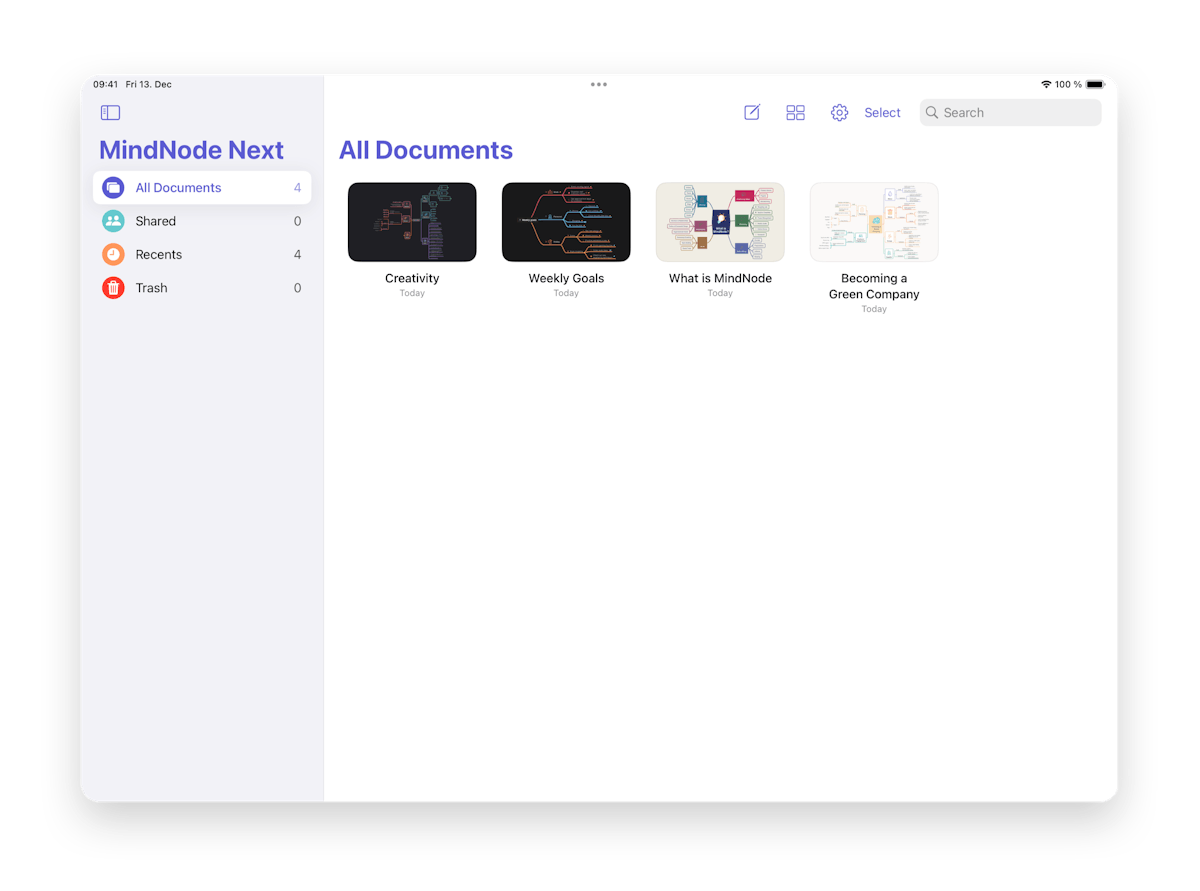Enter document selection mode with Select
This screenshot has height=891, width=1200.
pyautogui.click(x=882, y=112)
